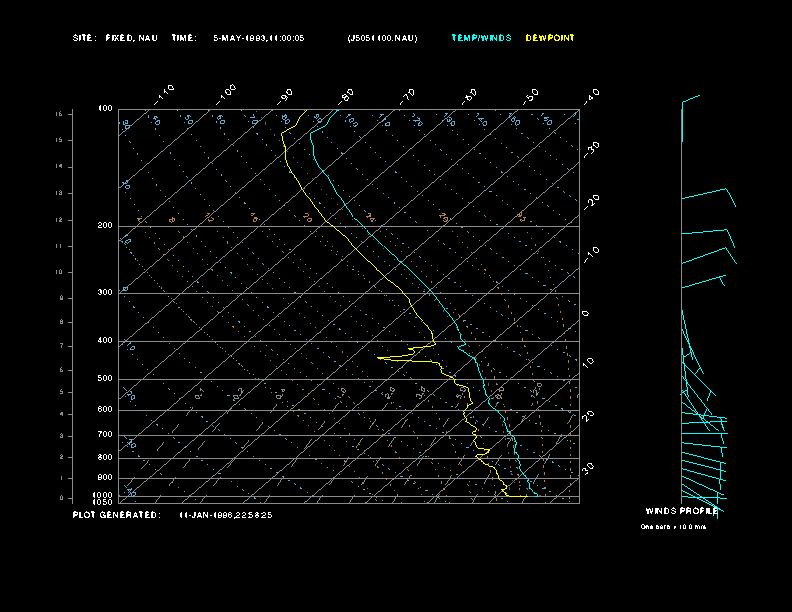Select the 700 pressure level label
792x612 pixels.
[104, 435]
